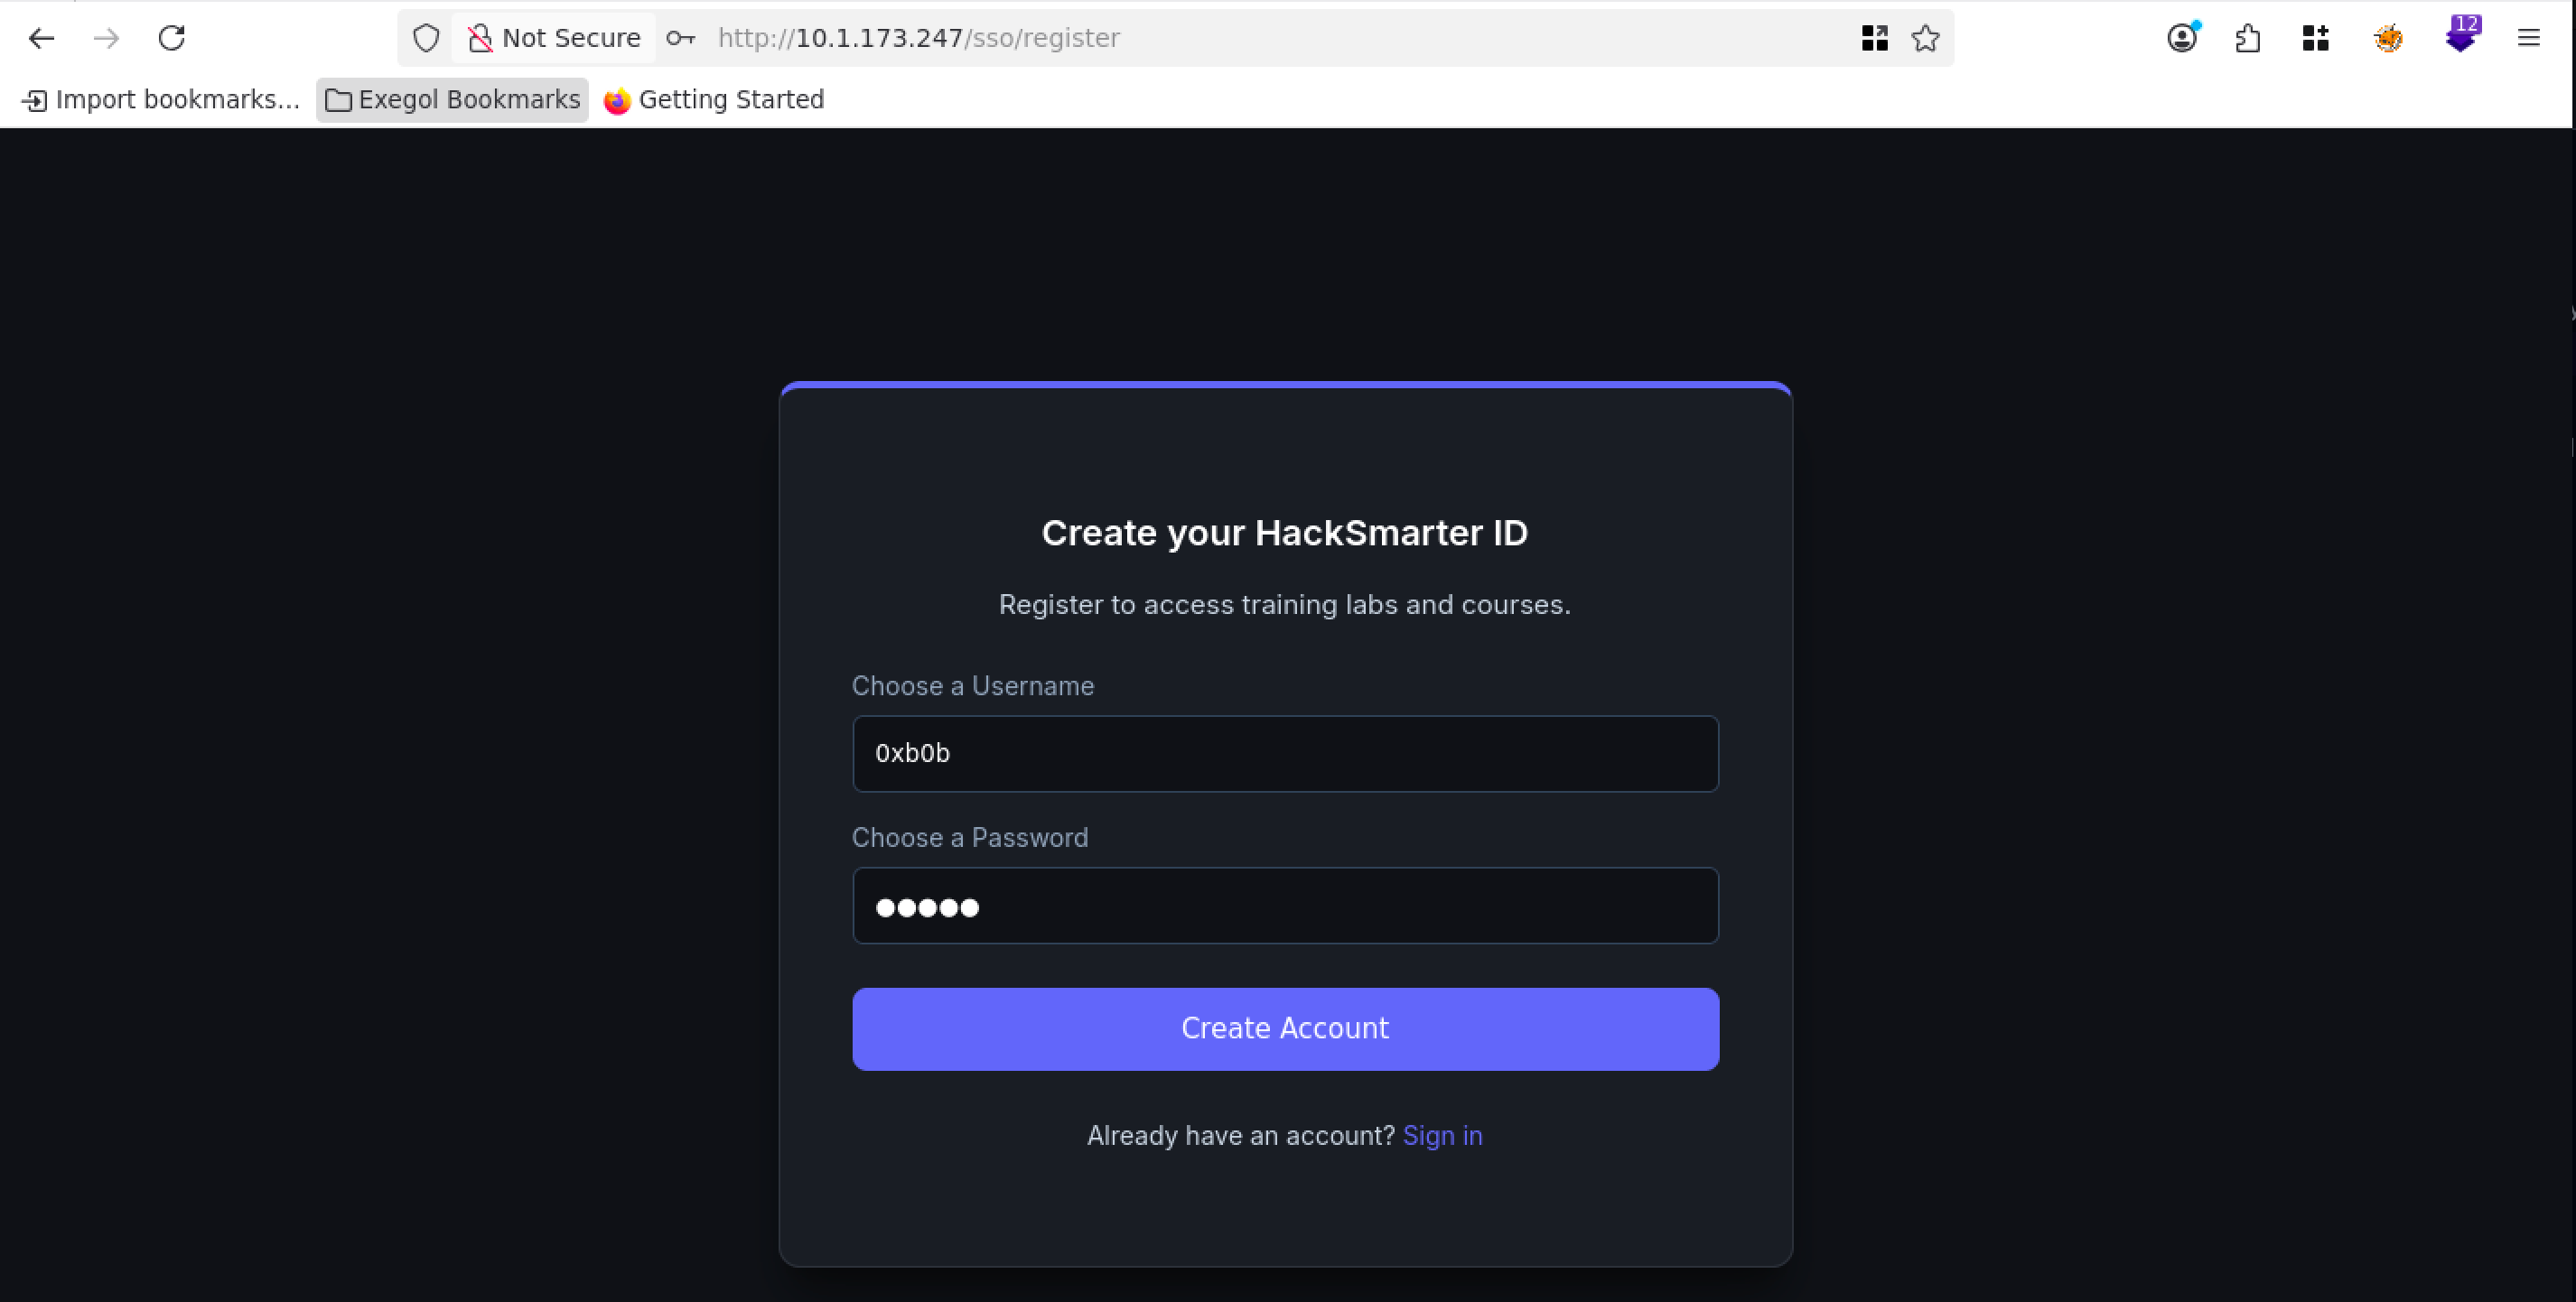The image size is (2576, 1302).
Task: Click Import bookmarks in bookmarks bar
Action: pos(161,100)
